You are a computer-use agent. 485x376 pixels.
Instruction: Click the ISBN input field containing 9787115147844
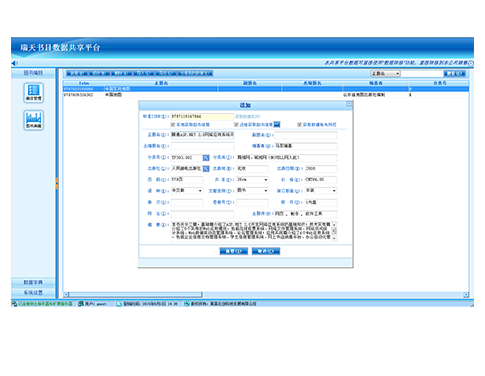point(202,116)
